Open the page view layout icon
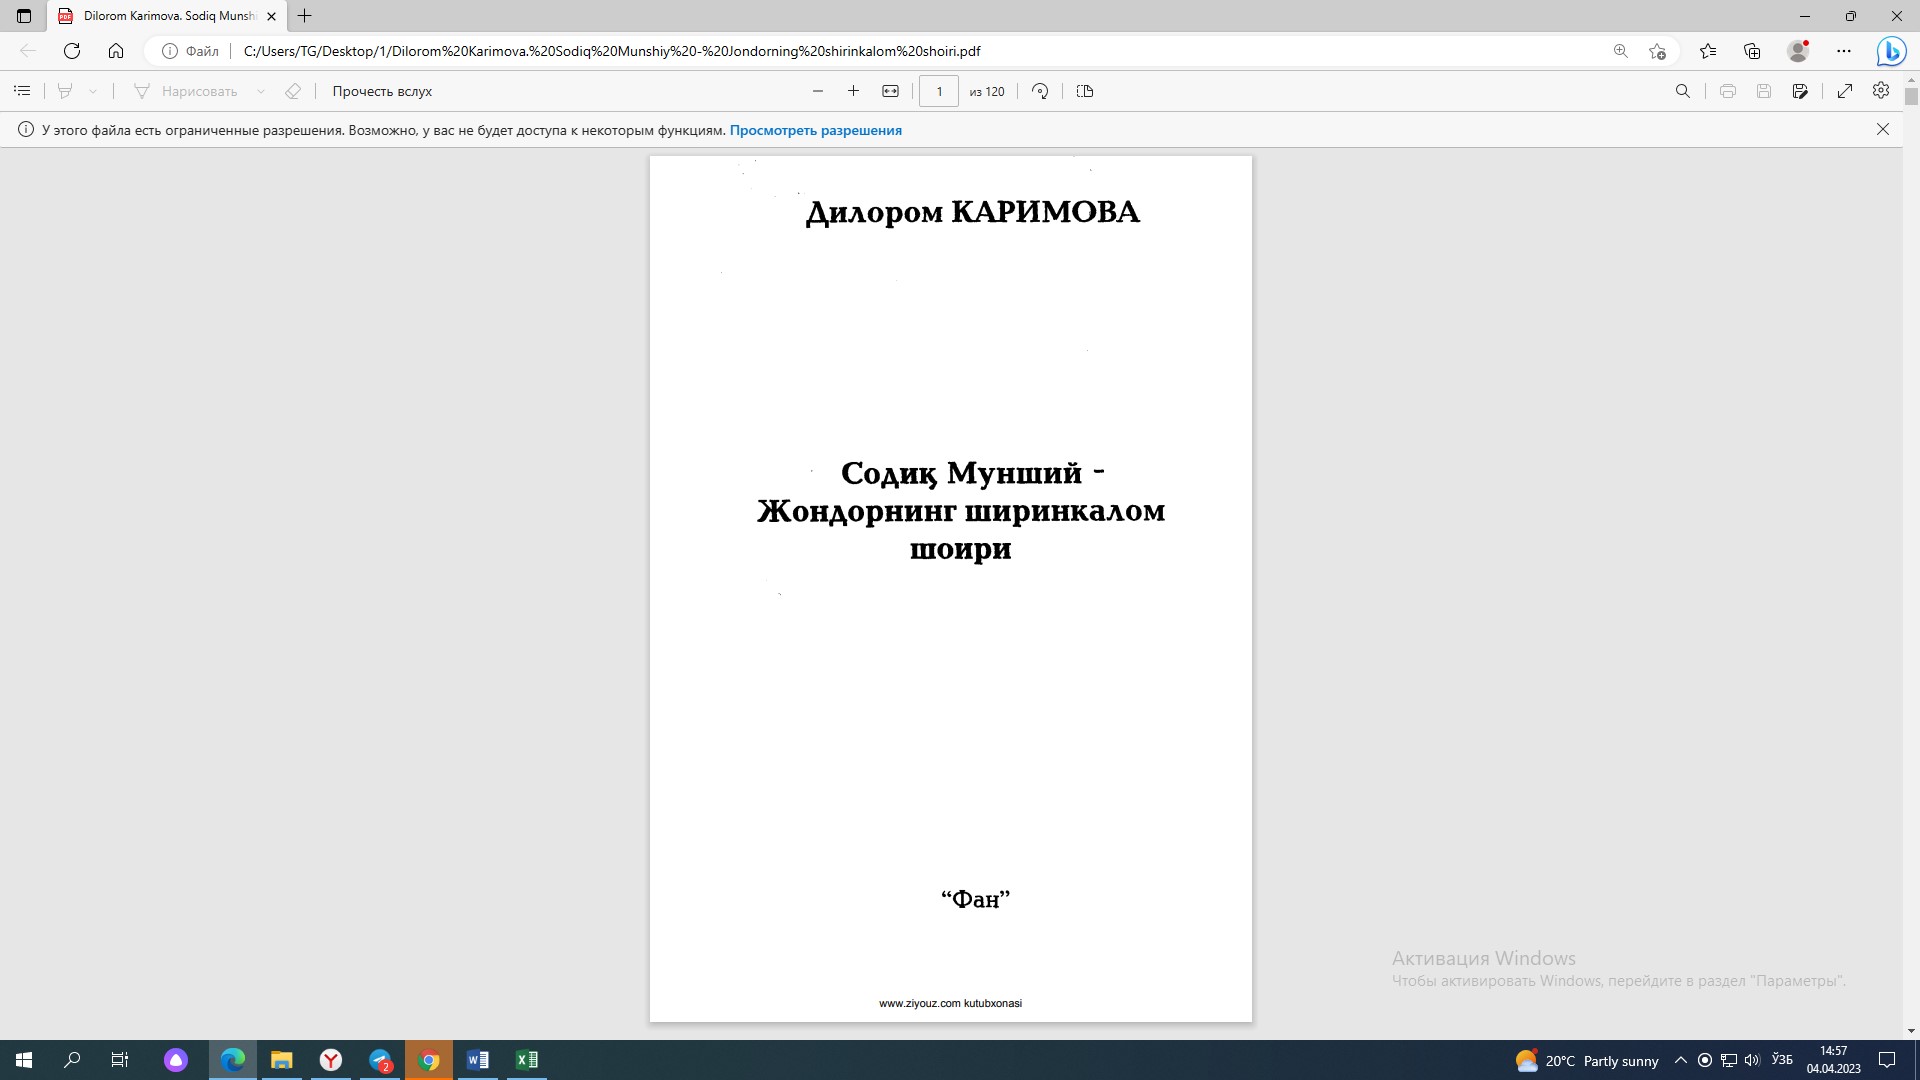Screen dimensions: 1920x1080 coord(1085,91)
